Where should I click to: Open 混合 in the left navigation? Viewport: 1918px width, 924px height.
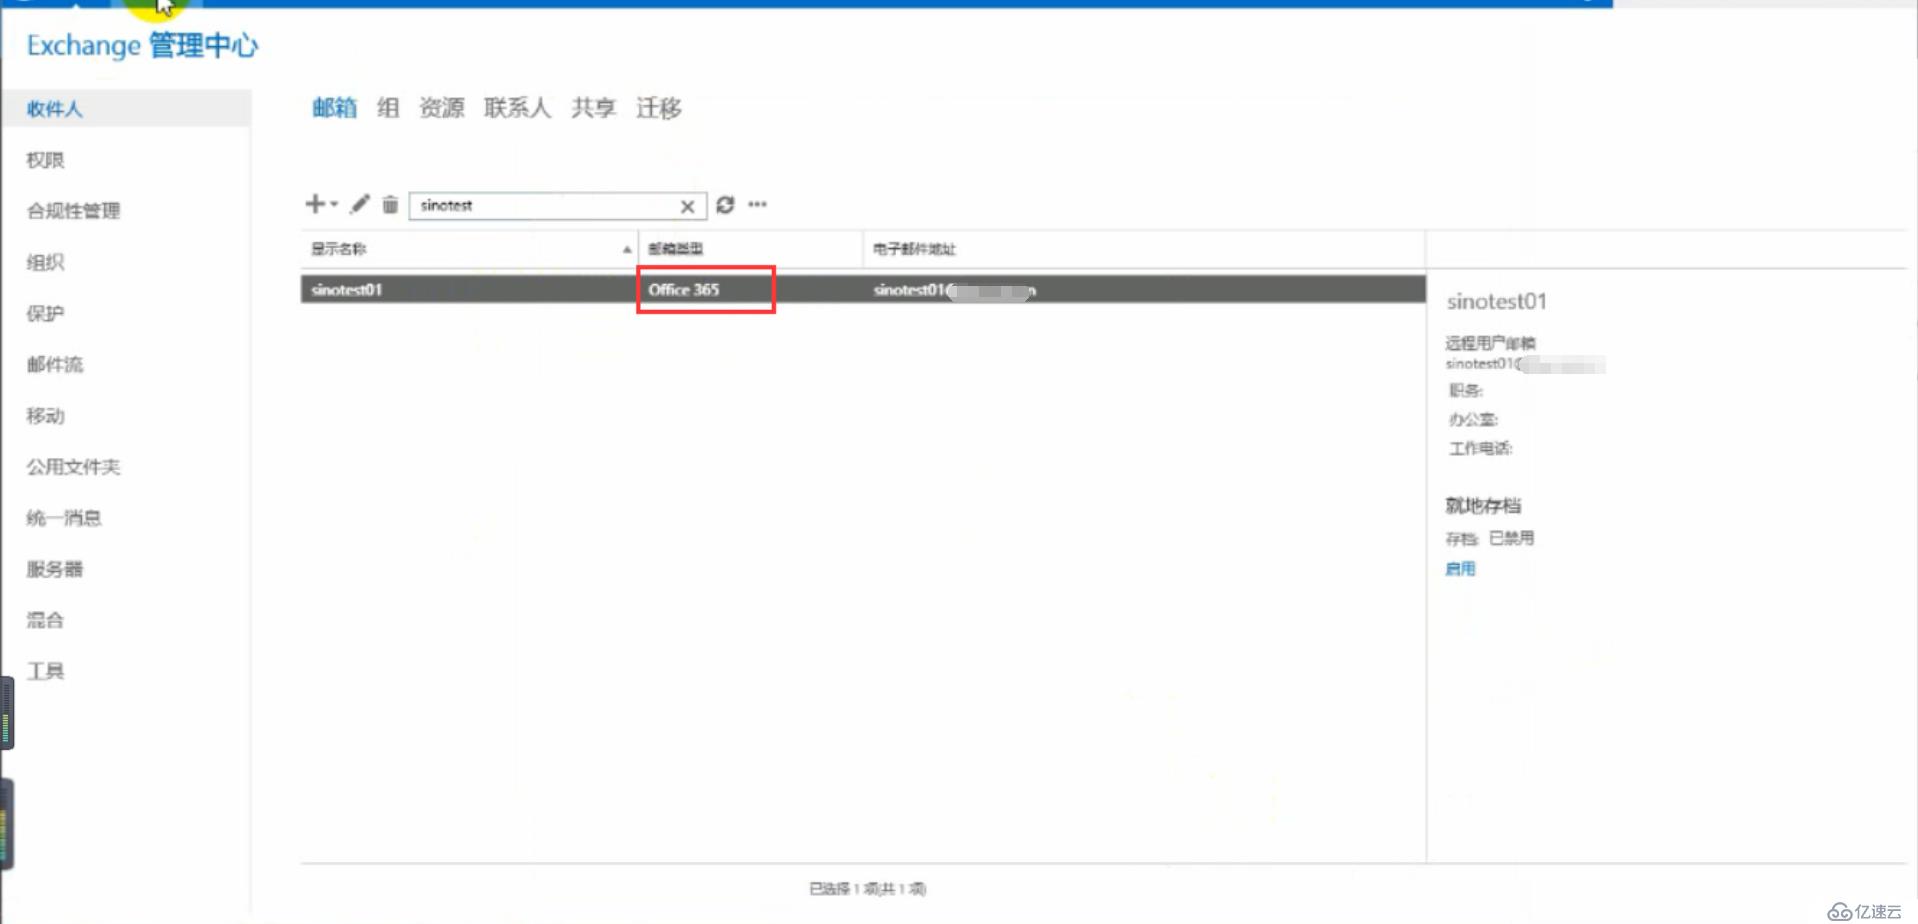(45, 620)
